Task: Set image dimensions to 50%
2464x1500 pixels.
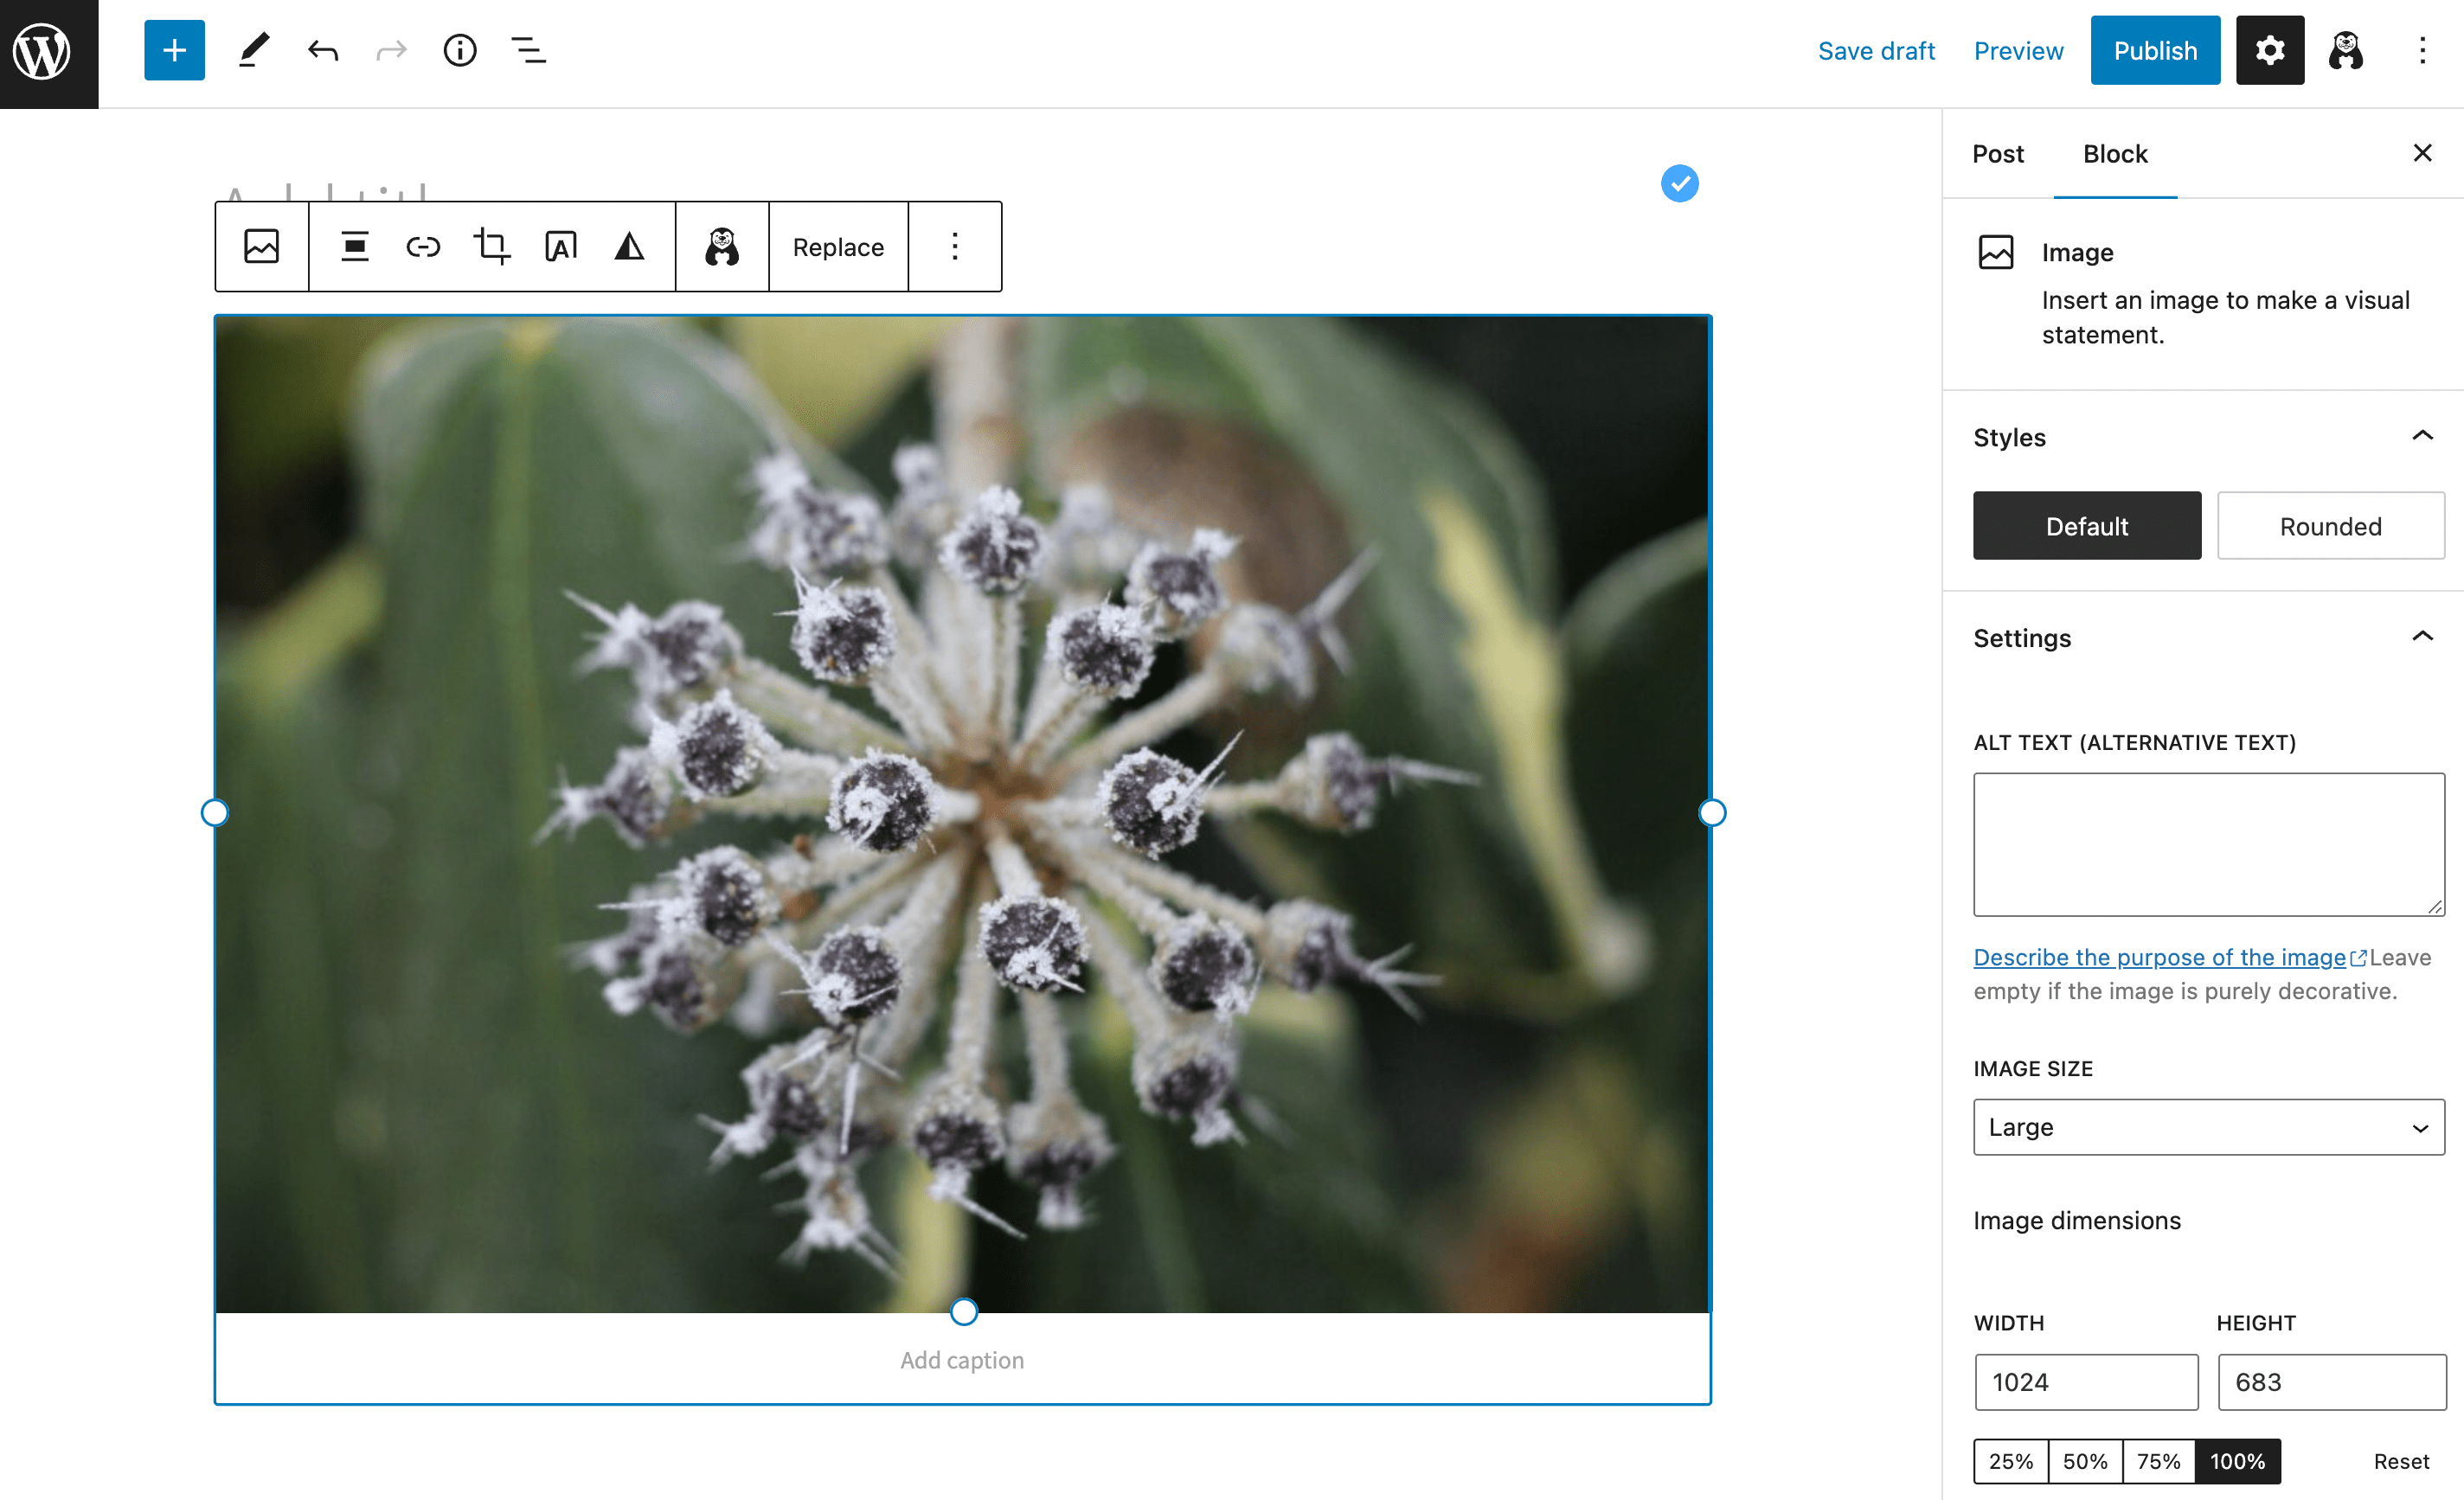Action: 2085,1460
